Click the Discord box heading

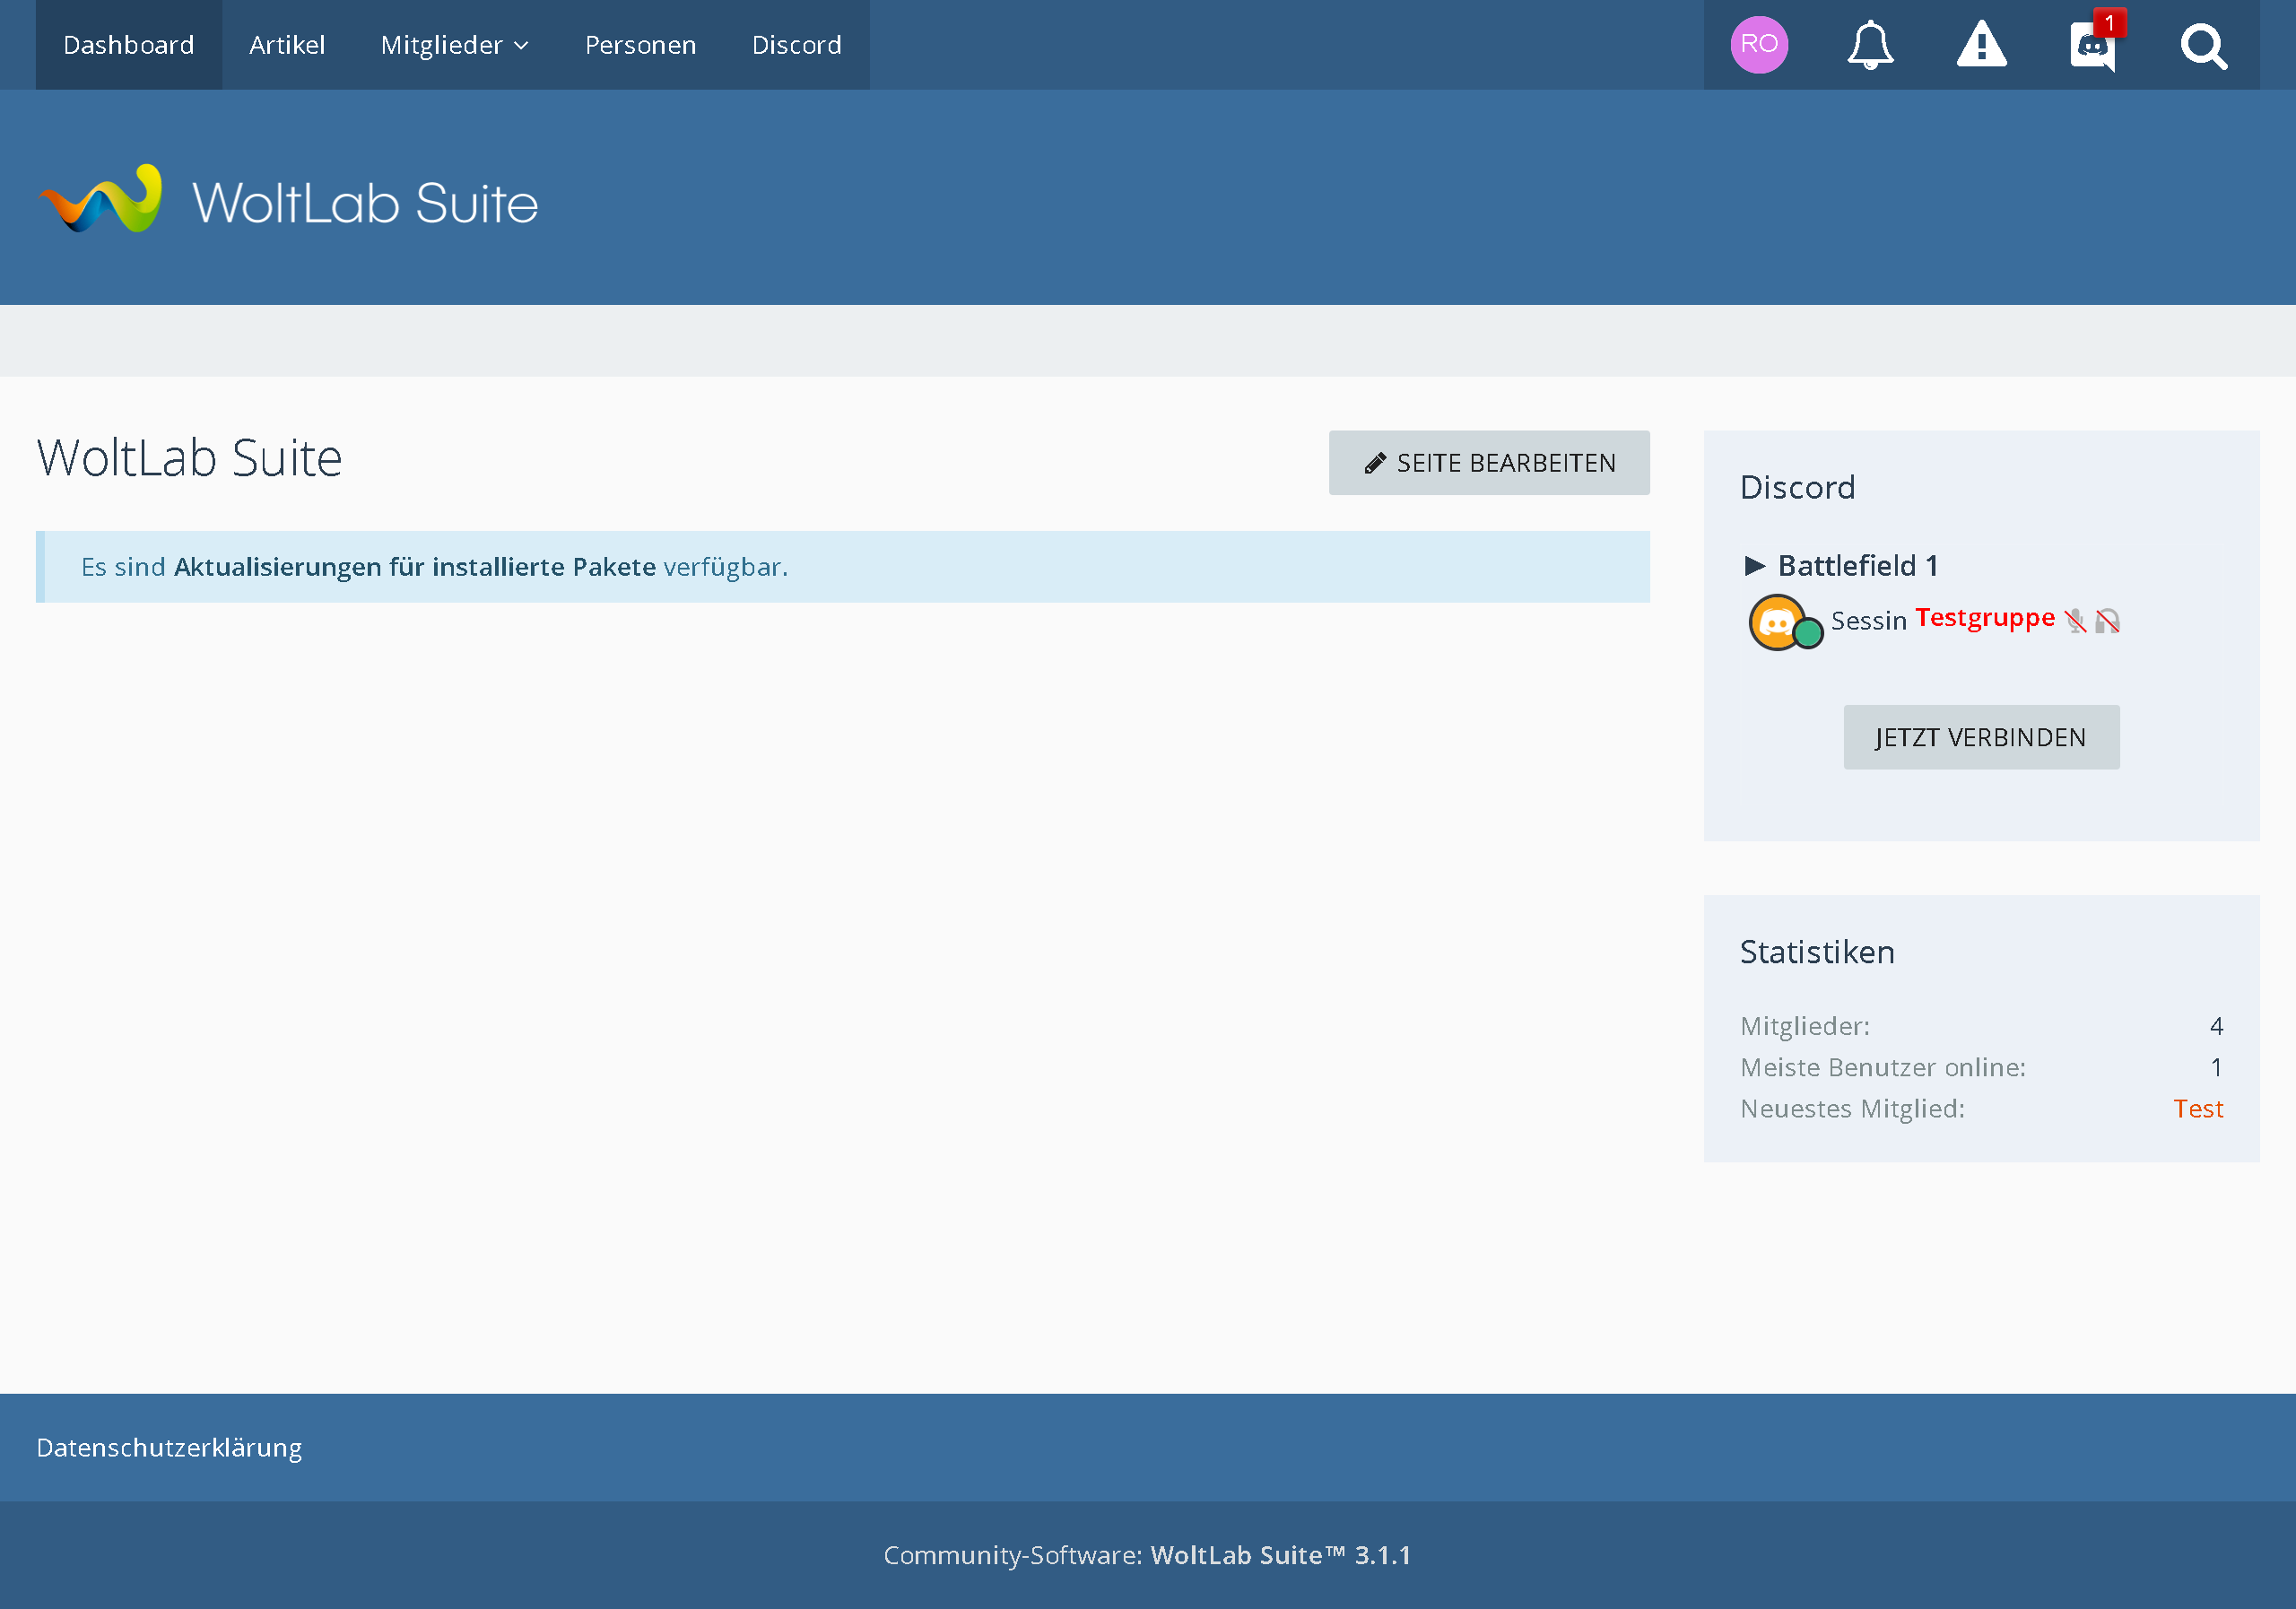tap(1797, 487)
